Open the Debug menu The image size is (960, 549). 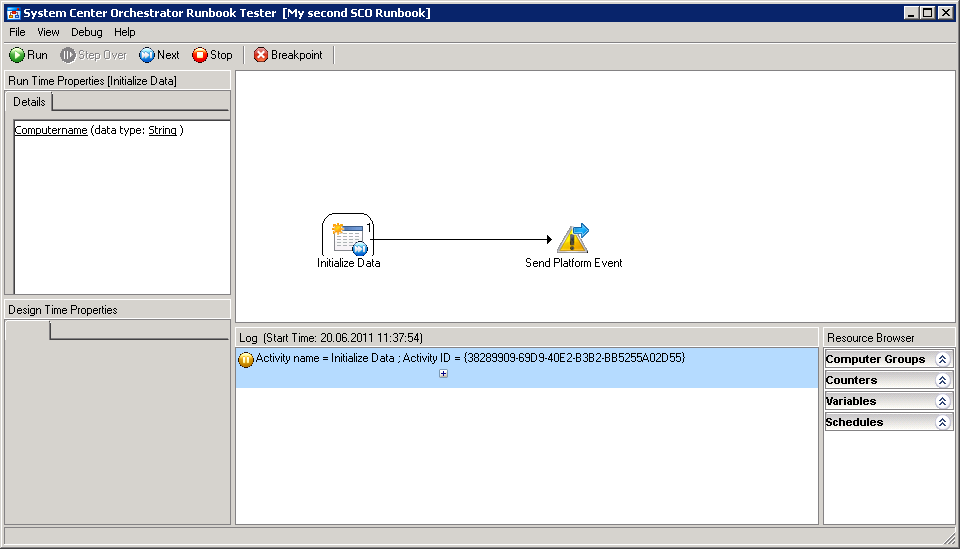[x=87, y=32]
